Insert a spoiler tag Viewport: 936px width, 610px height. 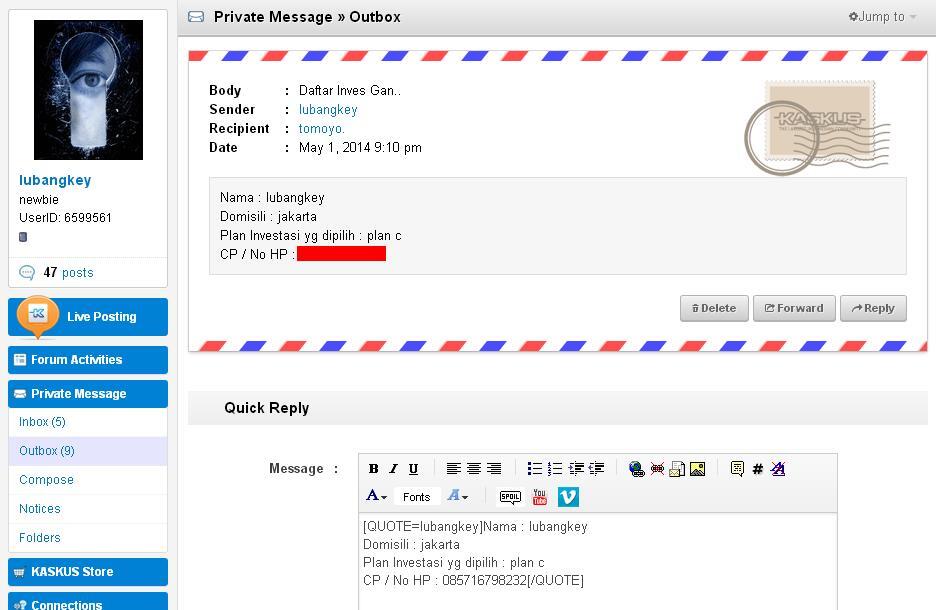click(510, 497)
